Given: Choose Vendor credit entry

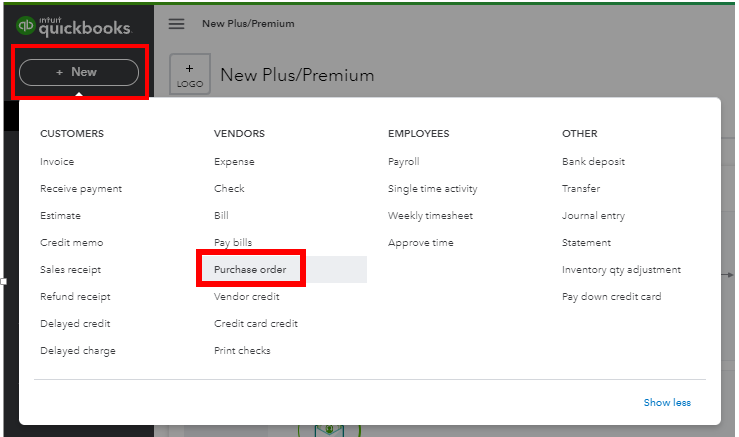Looking at the screenshot, I should click(x=246, y=297).
